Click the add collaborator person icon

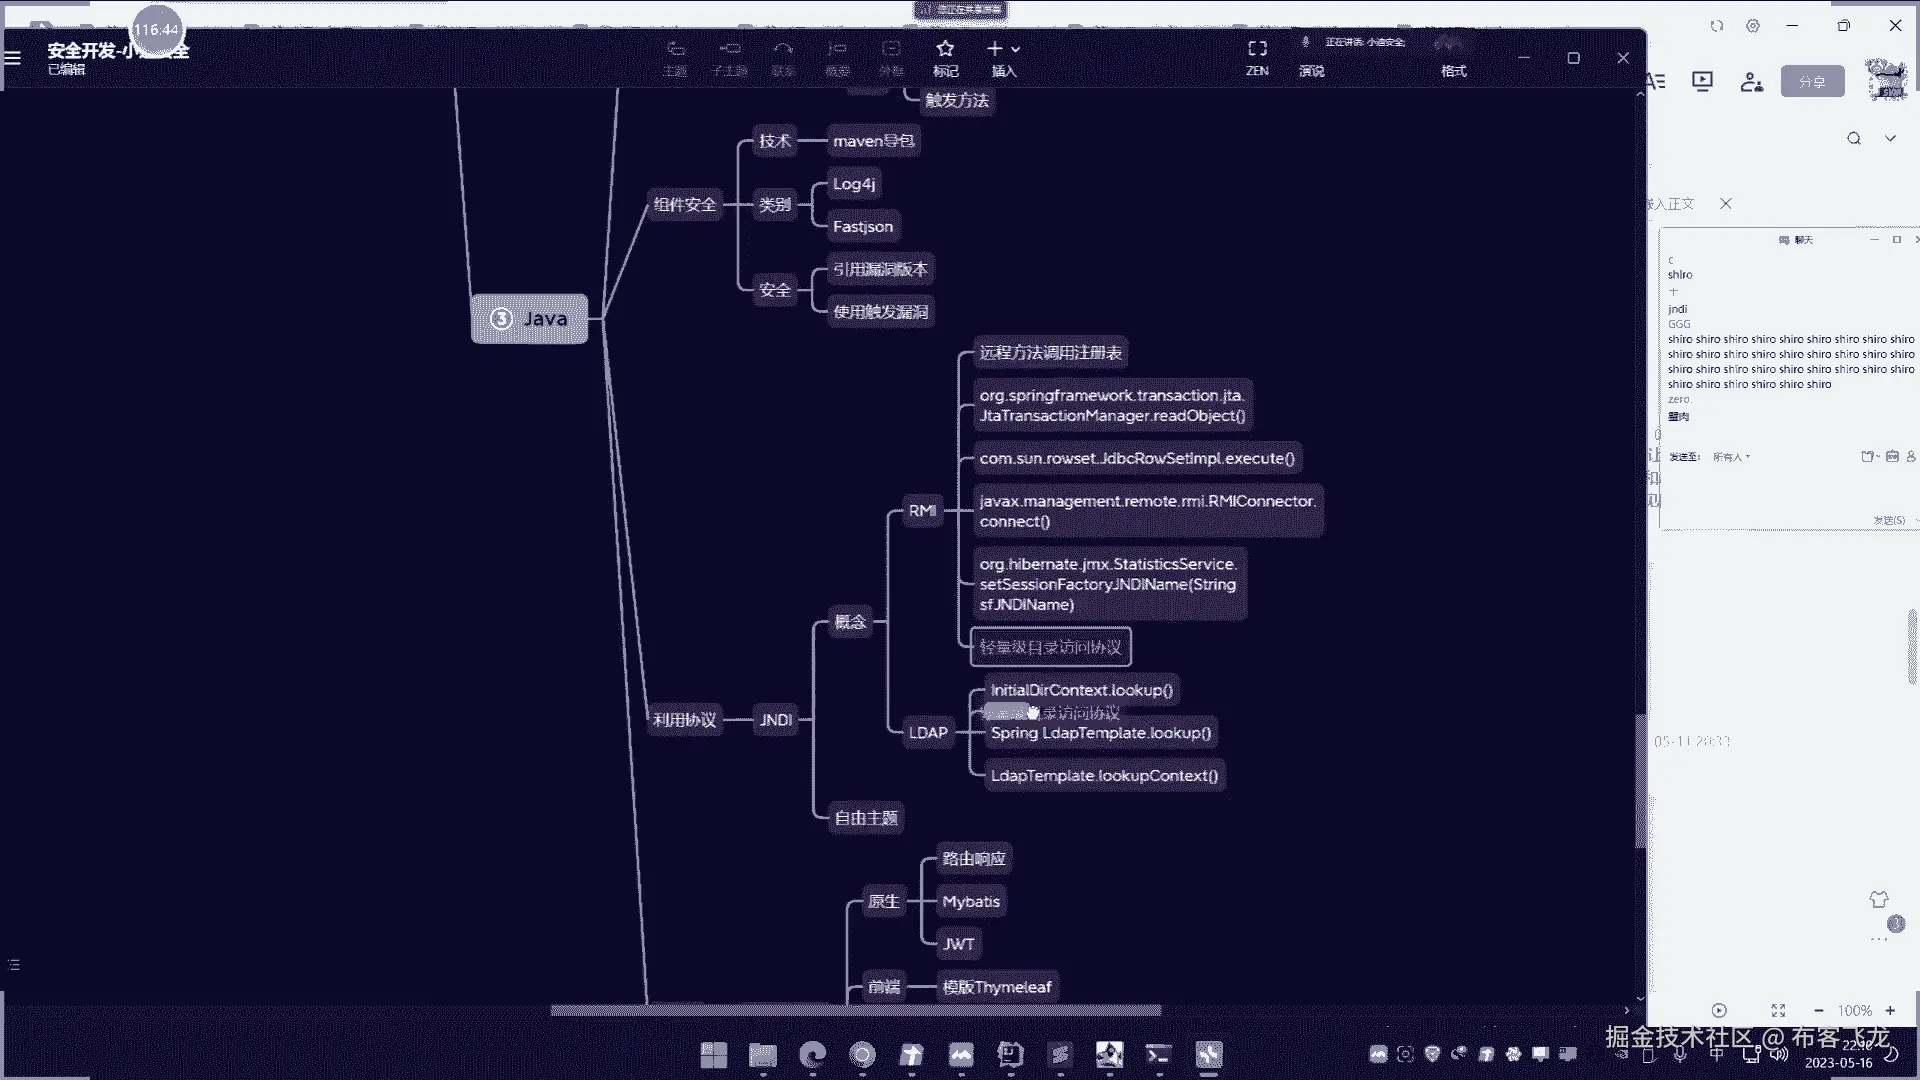(1751, 82)
